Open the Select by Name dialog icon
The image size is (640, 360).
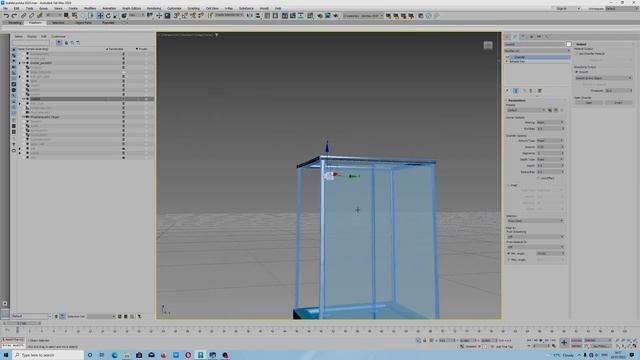(74, 16)
